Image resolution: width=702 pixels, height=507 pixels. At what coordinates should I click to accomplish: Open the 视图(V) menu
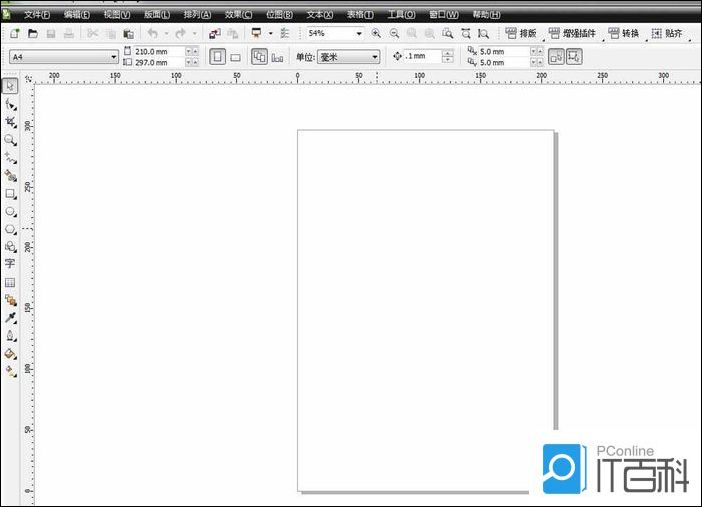tap(117, 15)
